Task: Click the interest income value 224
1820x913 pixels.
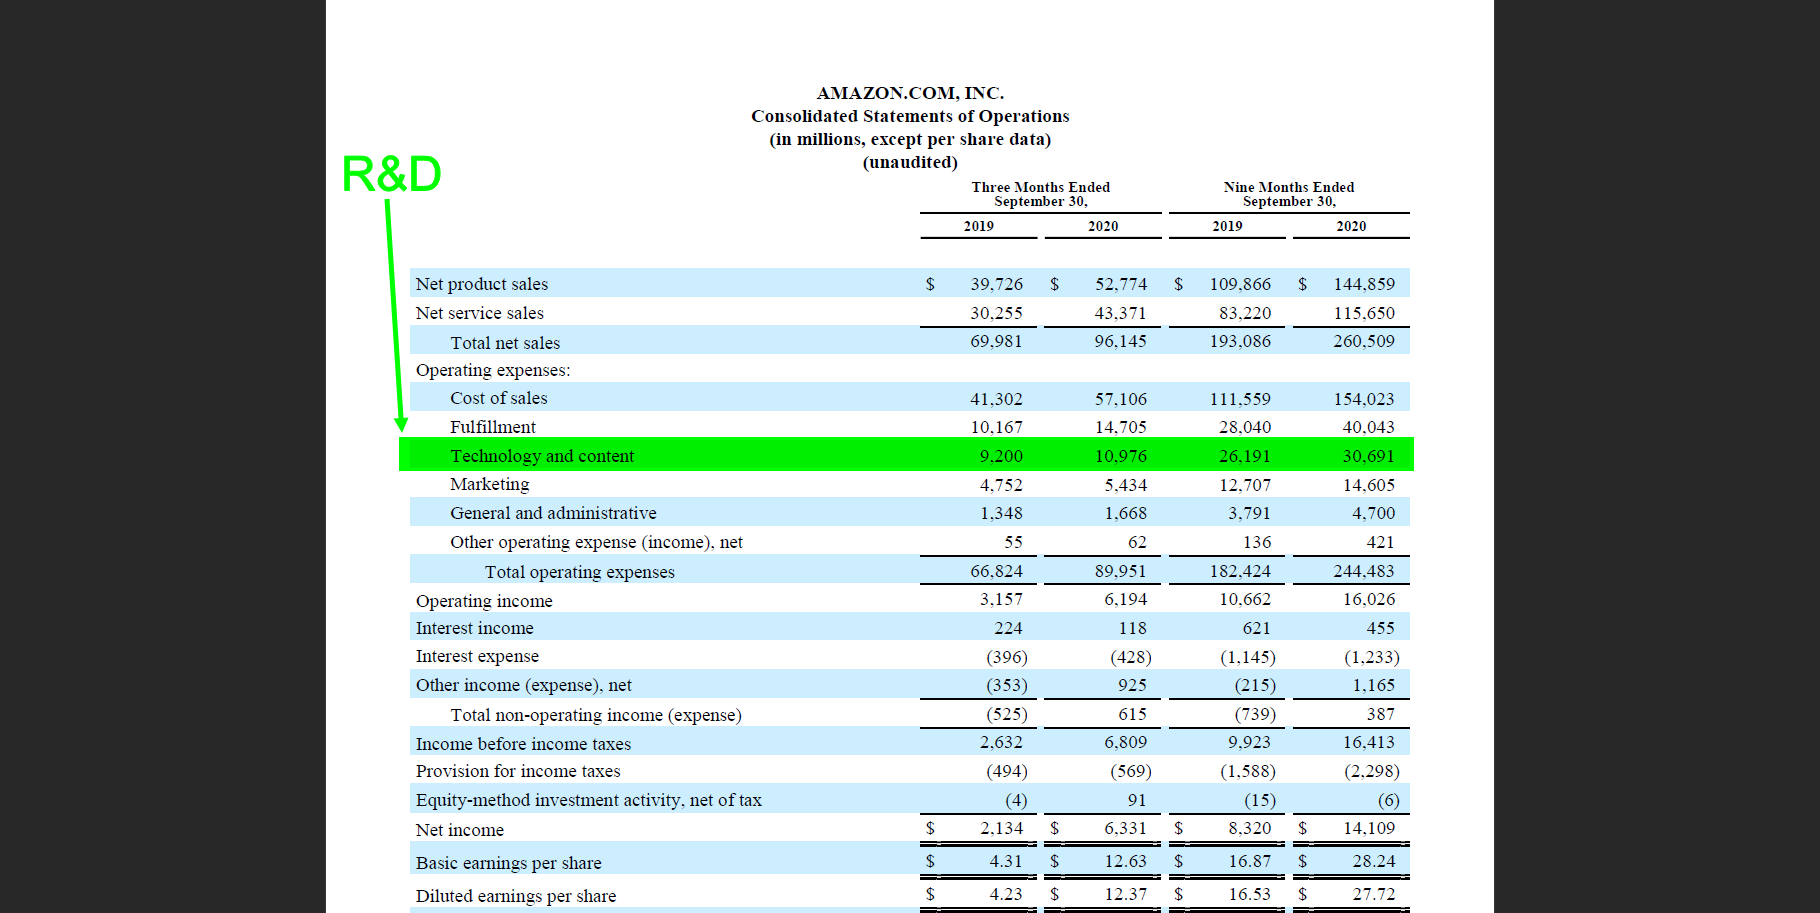Action: 1009,628
